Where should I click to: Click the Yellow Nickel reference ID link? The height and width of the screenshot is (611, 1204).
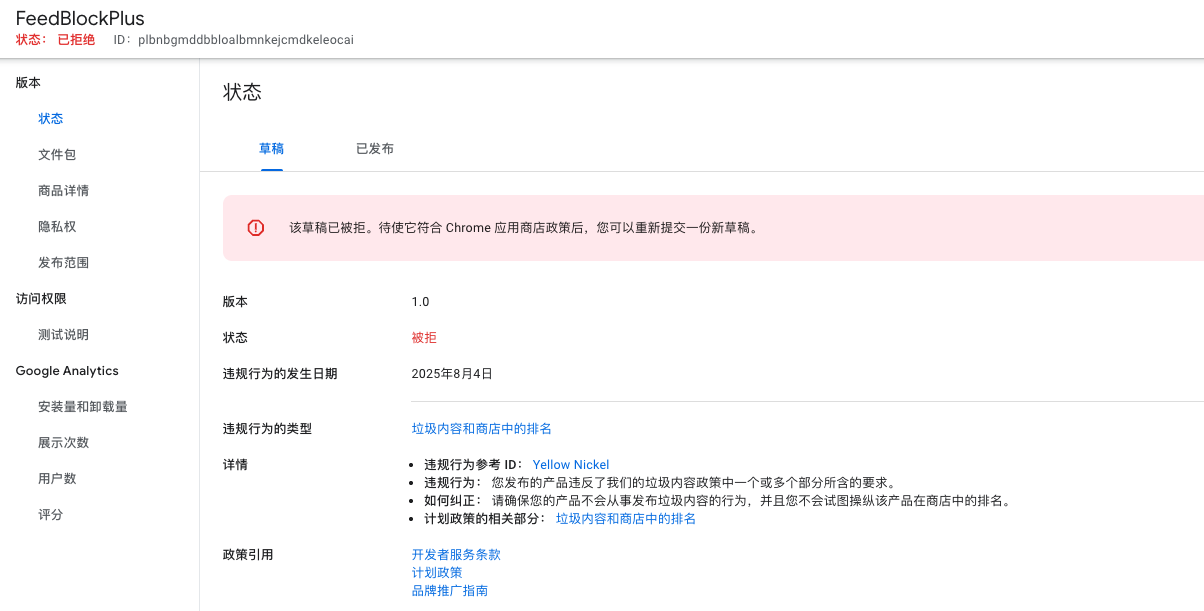click(571, 465)
